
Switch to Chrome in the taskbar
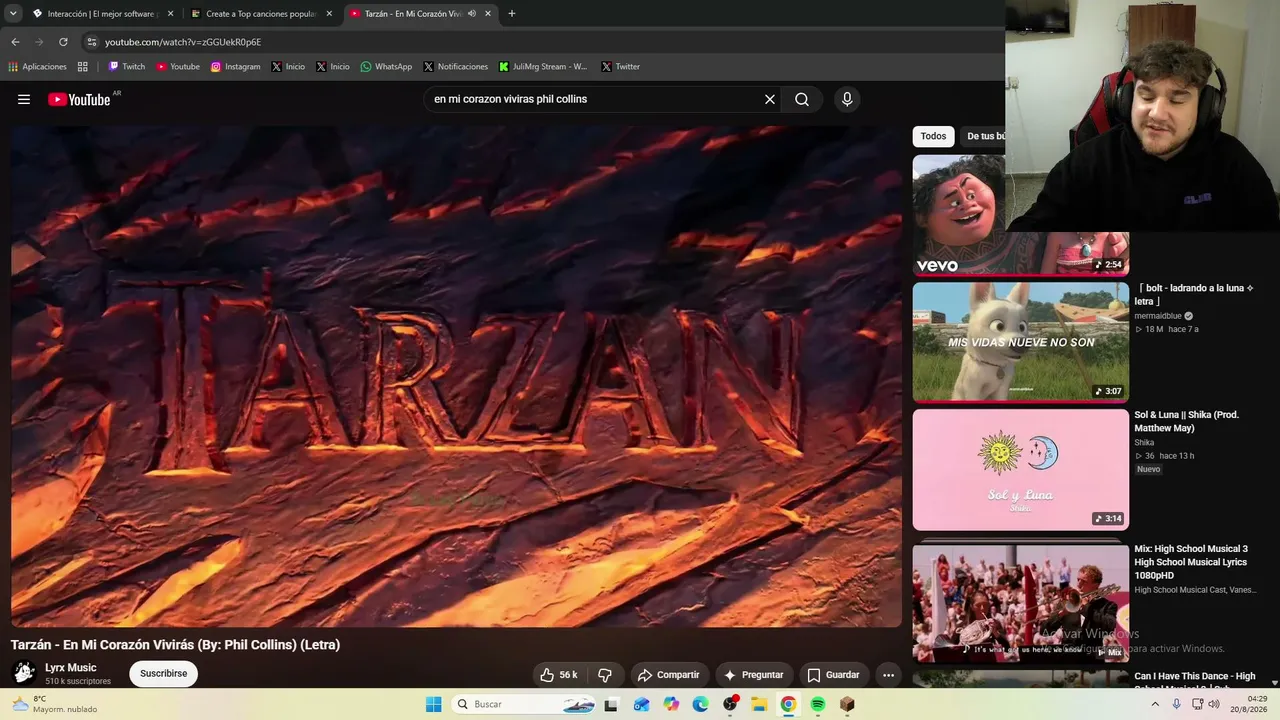pyautogui.click(x=788, y=704)
